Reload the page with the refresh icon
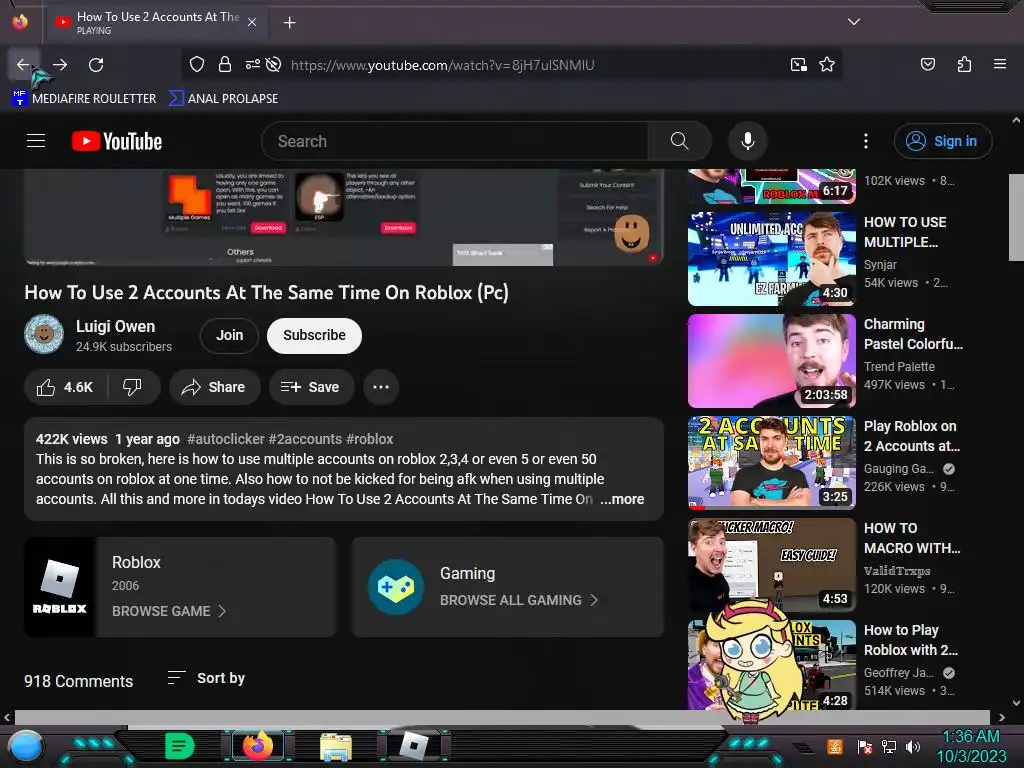This screenshot has height=768, width=1024. [x=96, y=65]
